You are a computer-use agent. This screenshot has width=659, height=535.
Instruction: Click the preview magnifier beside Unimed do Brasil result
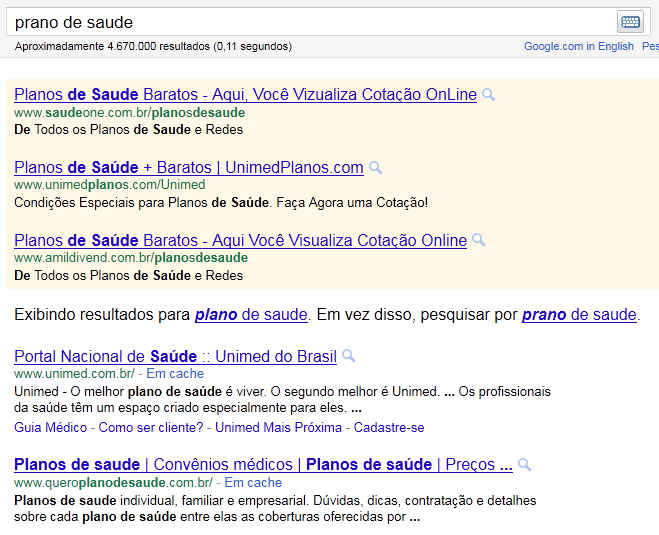[x=348, y=356]
